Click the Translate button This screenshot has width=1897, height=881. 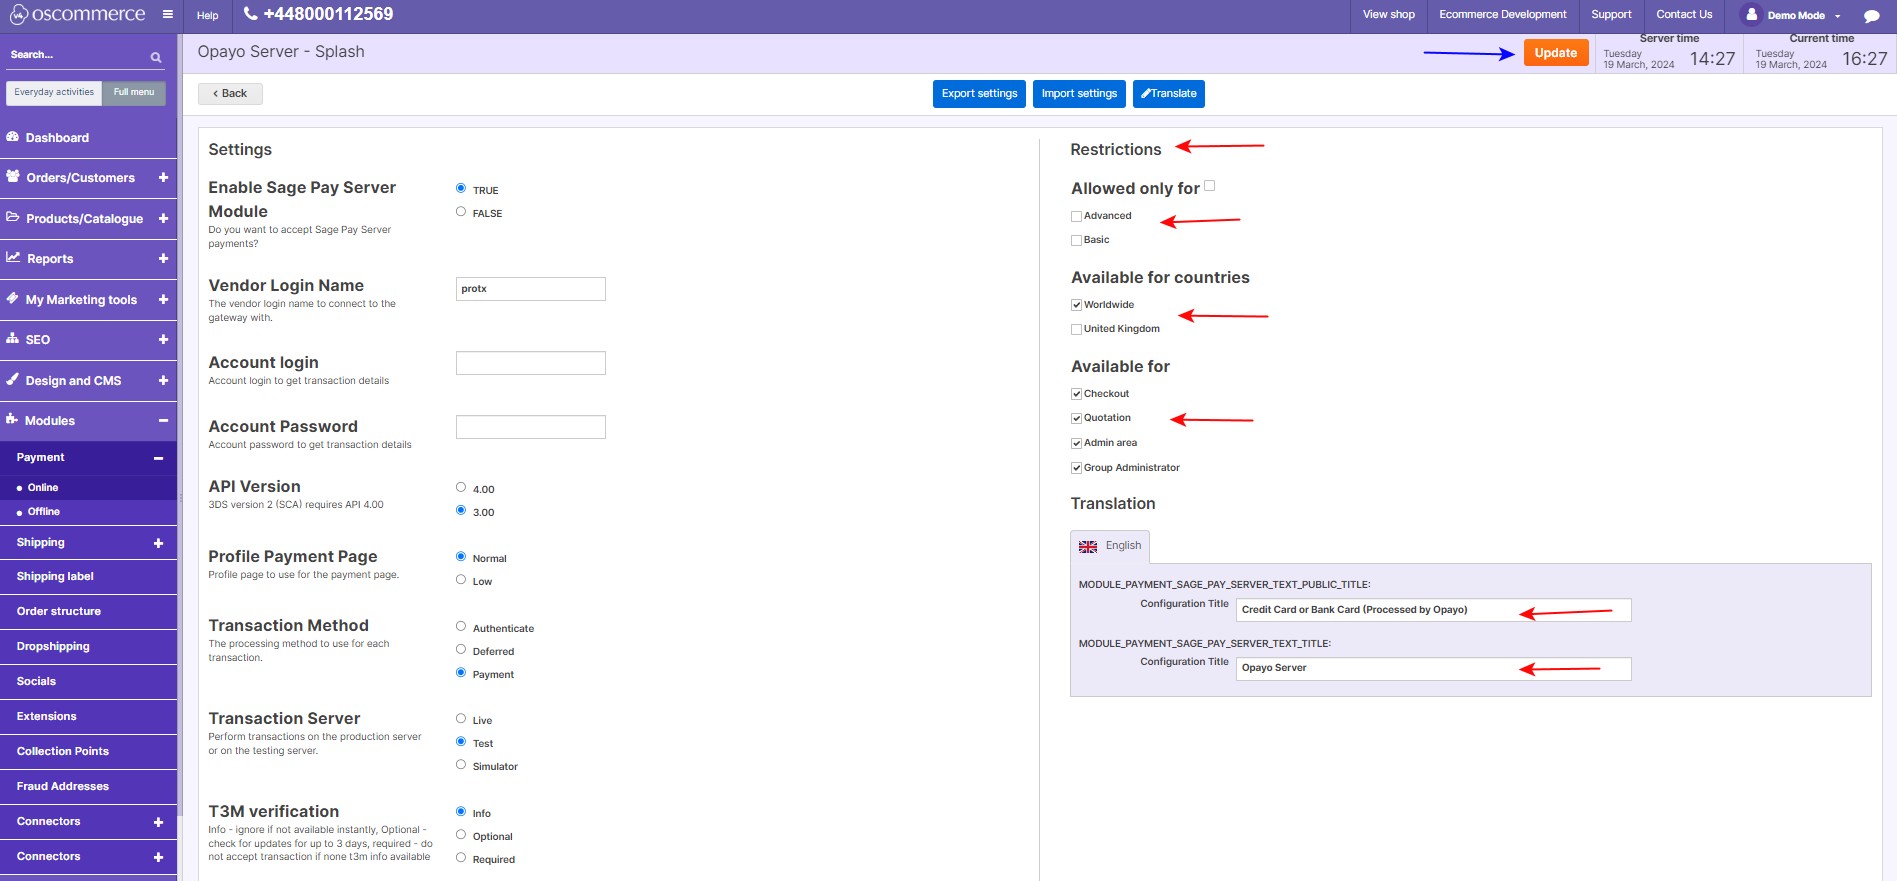[x=1169, y=94]
